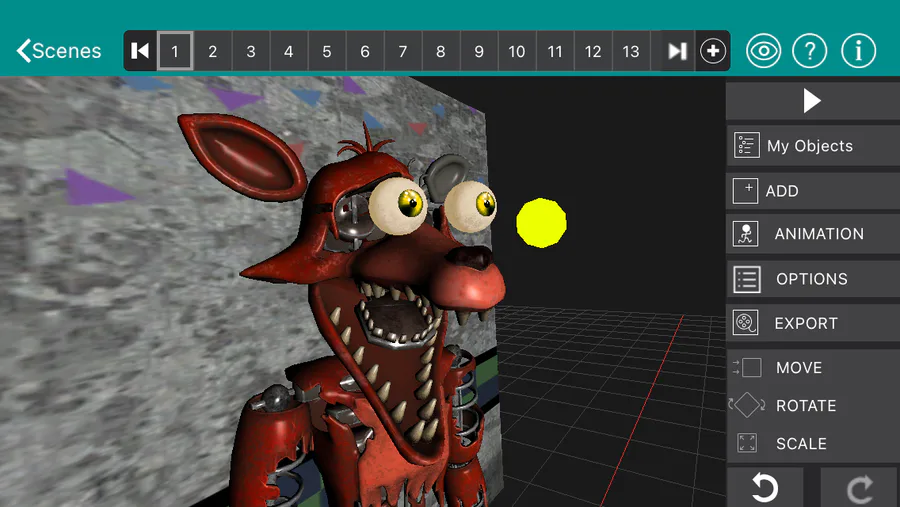Open My Objects list
The image size is (900, 507).
click(x=813, y=146)
